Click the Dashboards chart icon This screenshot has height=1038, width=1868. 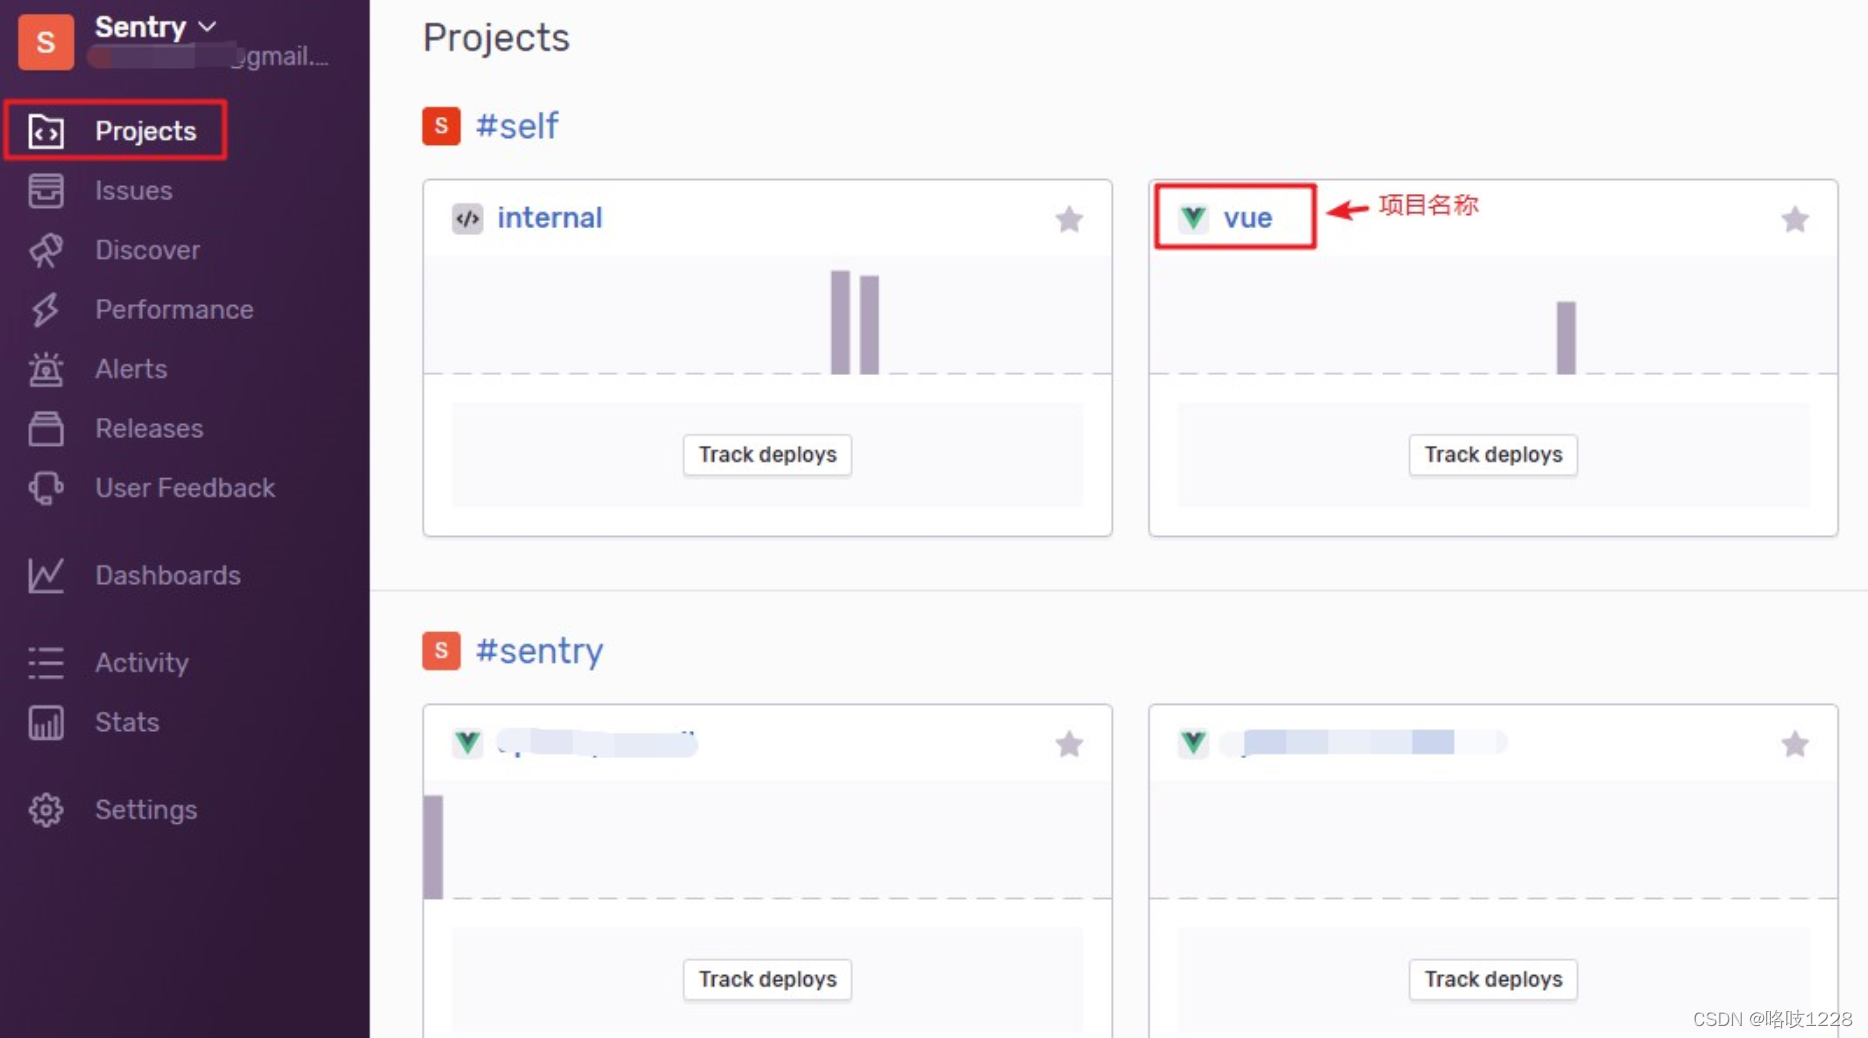[x=46, y=575]
